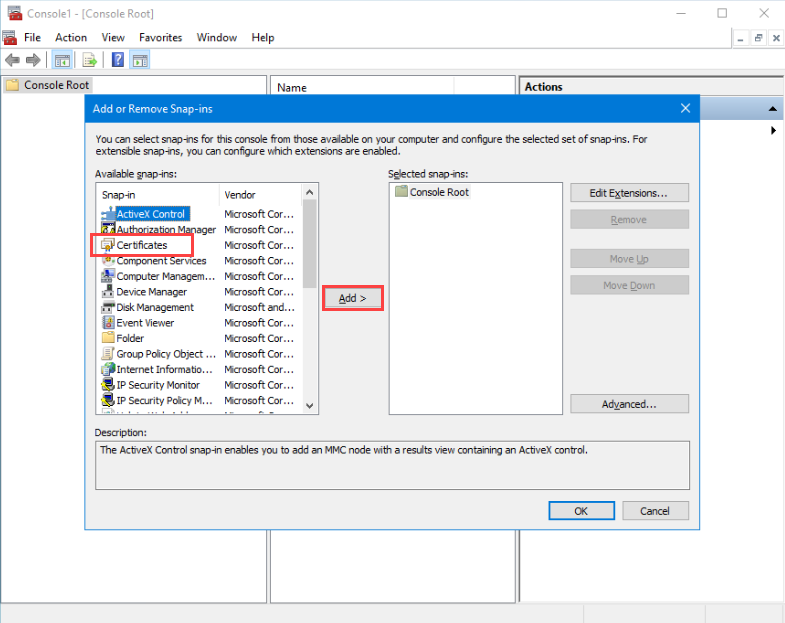Click the Computer Management snap-in icon
The width and height of the screenshot is (785, 623).
pyautogui.click(x=108, y=276)
